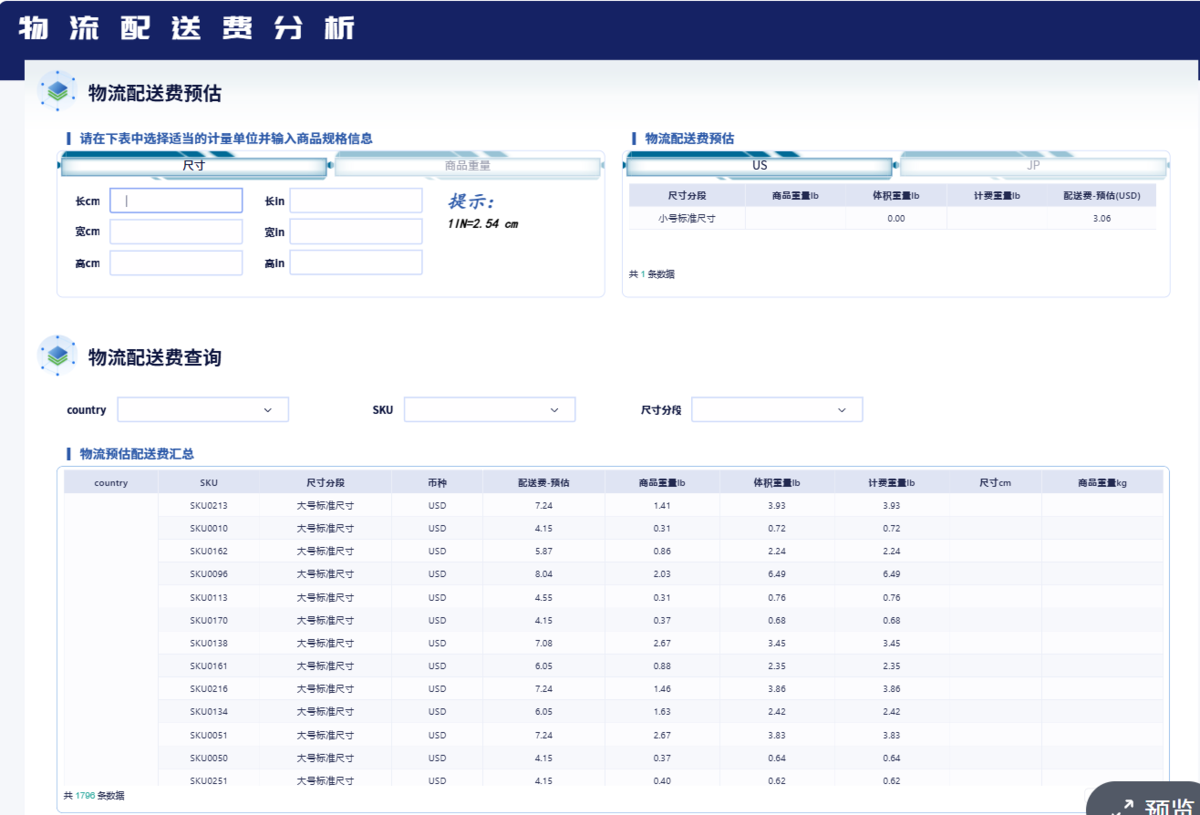Click the 高cm input field
The width and height of the screenshot is (1200, 815).
tap(176, 263)
